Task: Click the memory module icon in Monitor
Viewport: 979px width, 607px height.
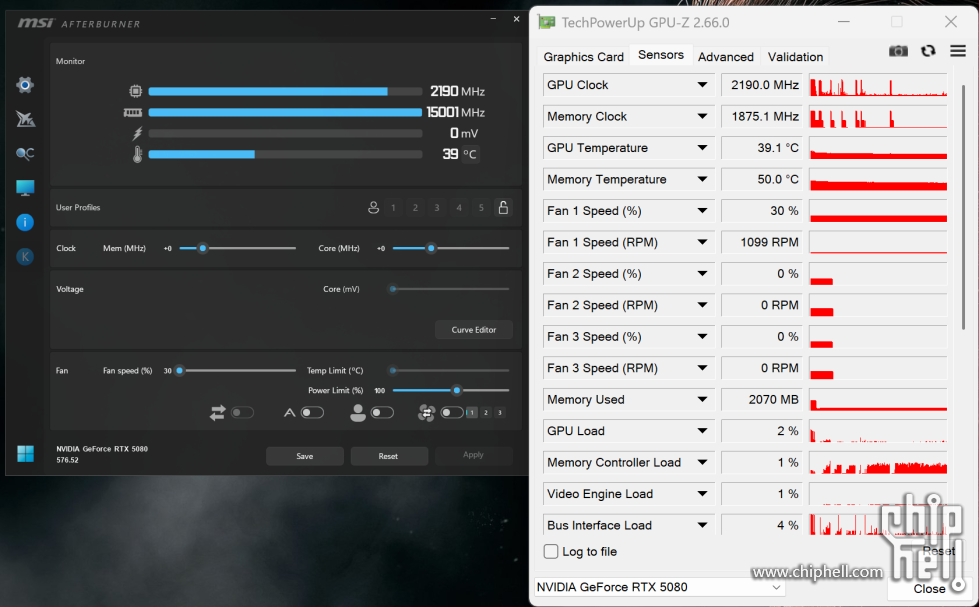Action: pos(133,112)
